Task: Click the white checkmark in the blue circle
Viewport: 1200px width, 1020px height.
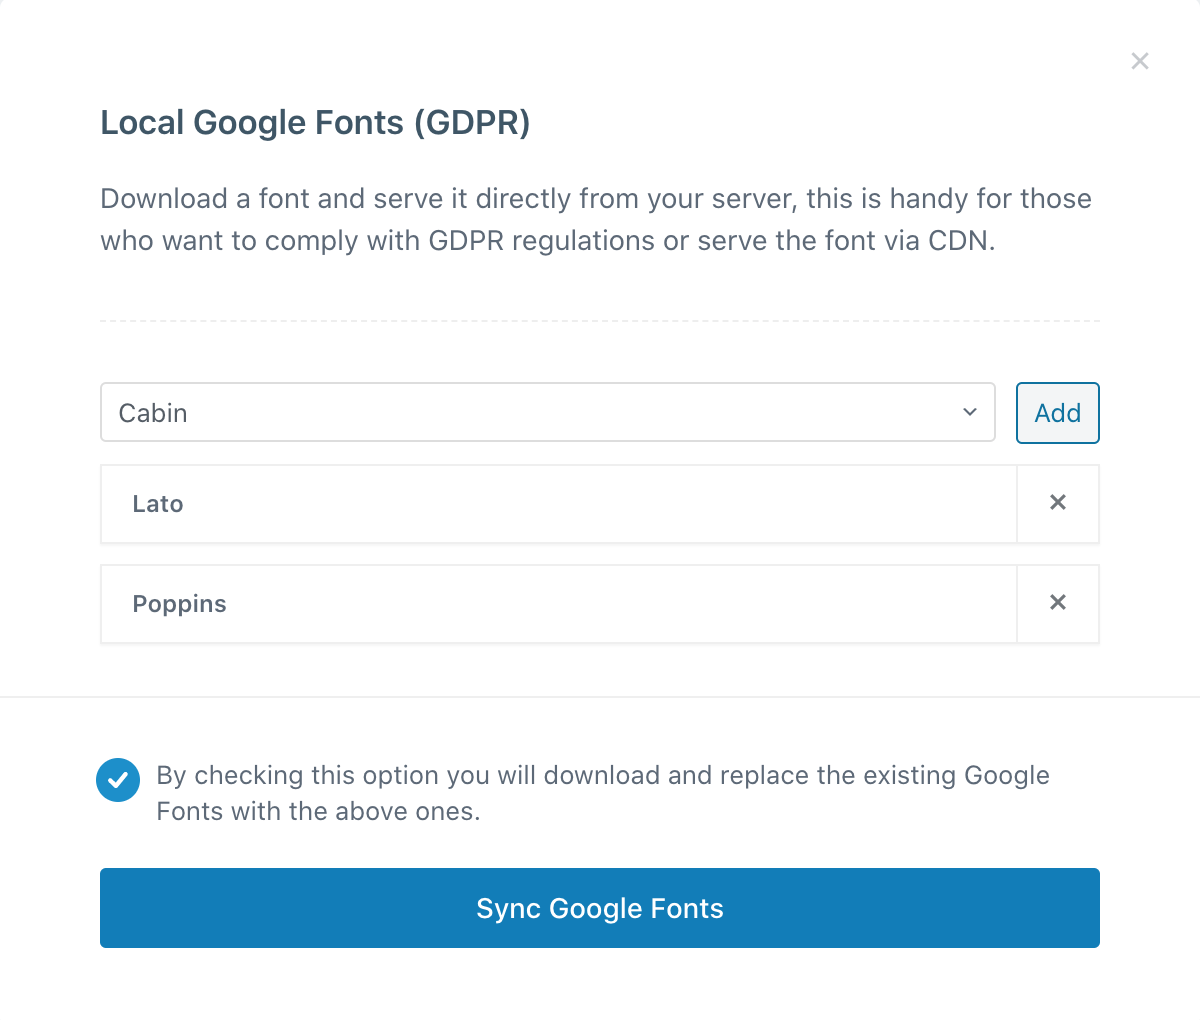Action: pyautogui.click(x=118, y=779)
